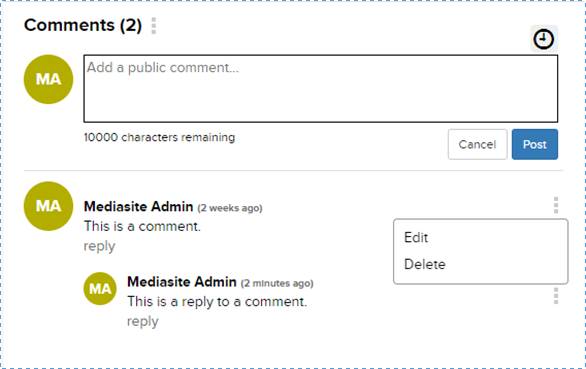Click the "2 weeks ago" timestamp
Viewport: 586px width, 369px height.
[230, 208]
